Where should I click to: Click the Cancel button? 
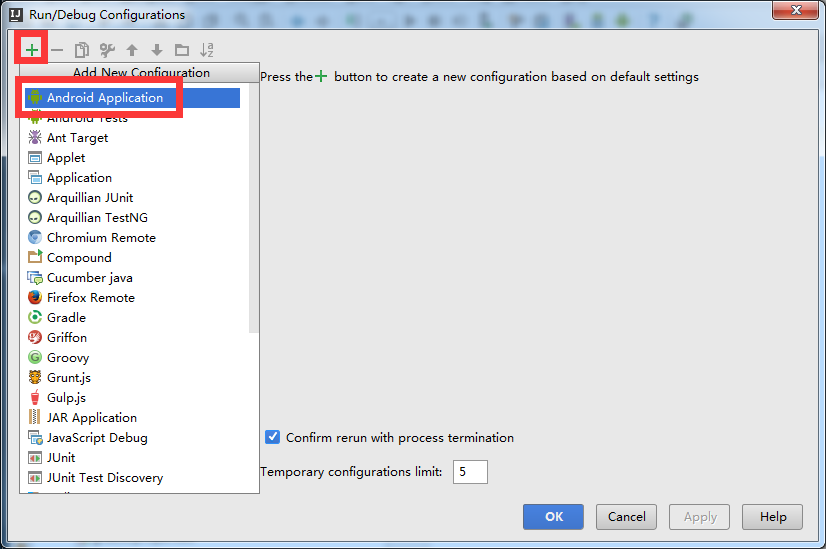tap(626, 517)
